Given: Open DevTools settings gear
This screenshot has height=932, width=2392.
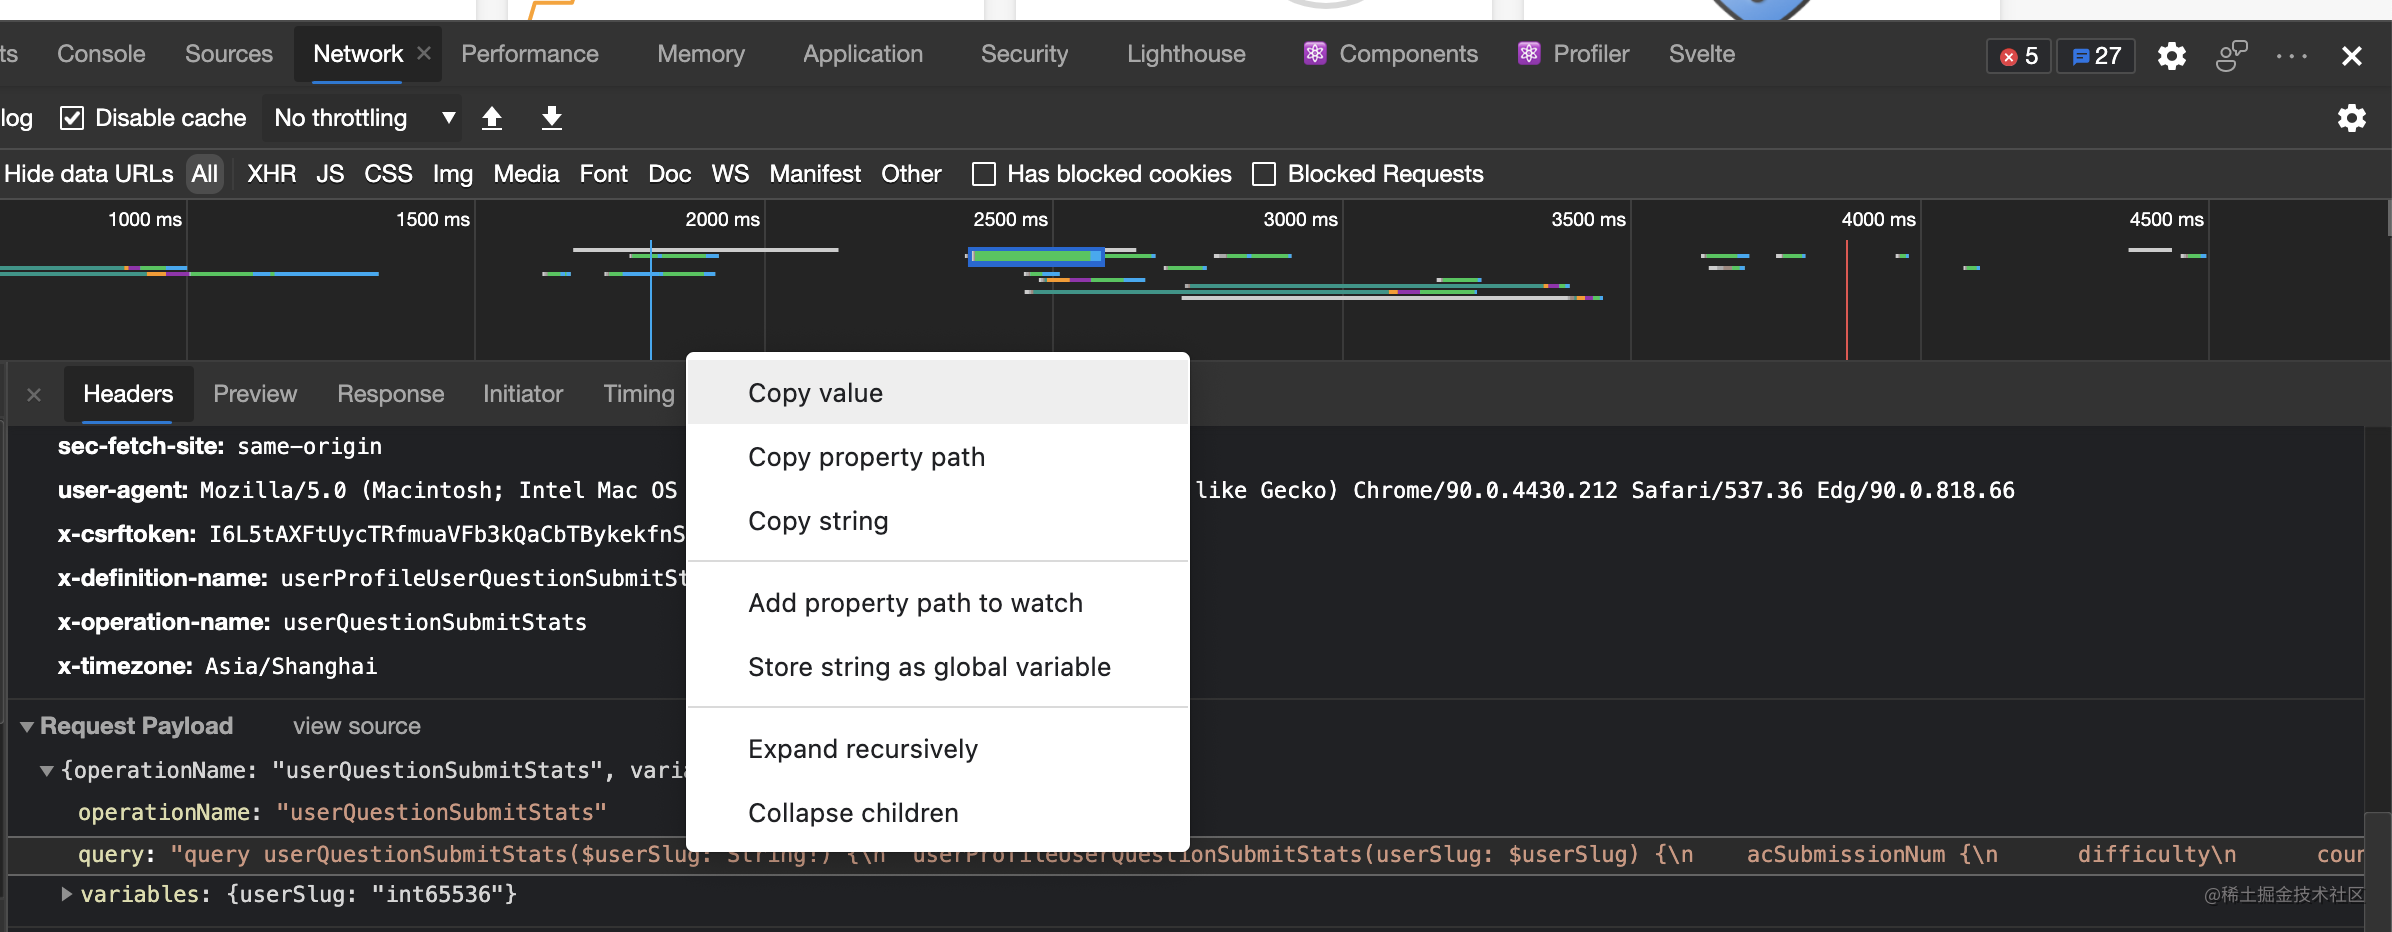Looking at the screenshot, I should pos(2172,55).
